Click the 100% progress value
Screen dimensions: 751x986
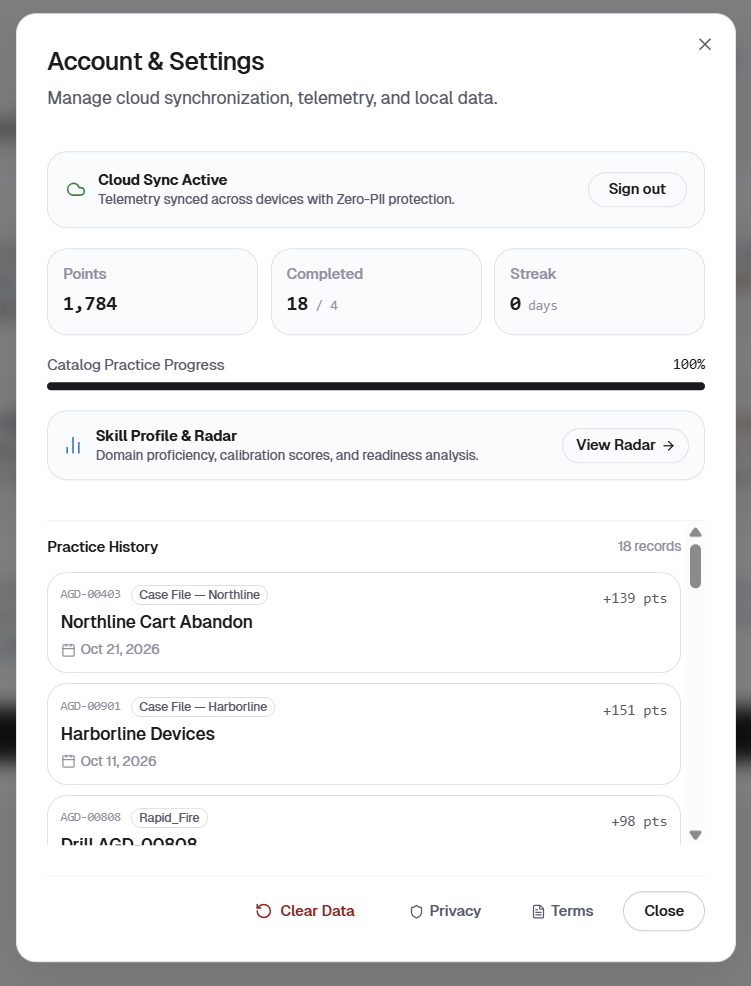pyautogui.click(x=689, y=365)
